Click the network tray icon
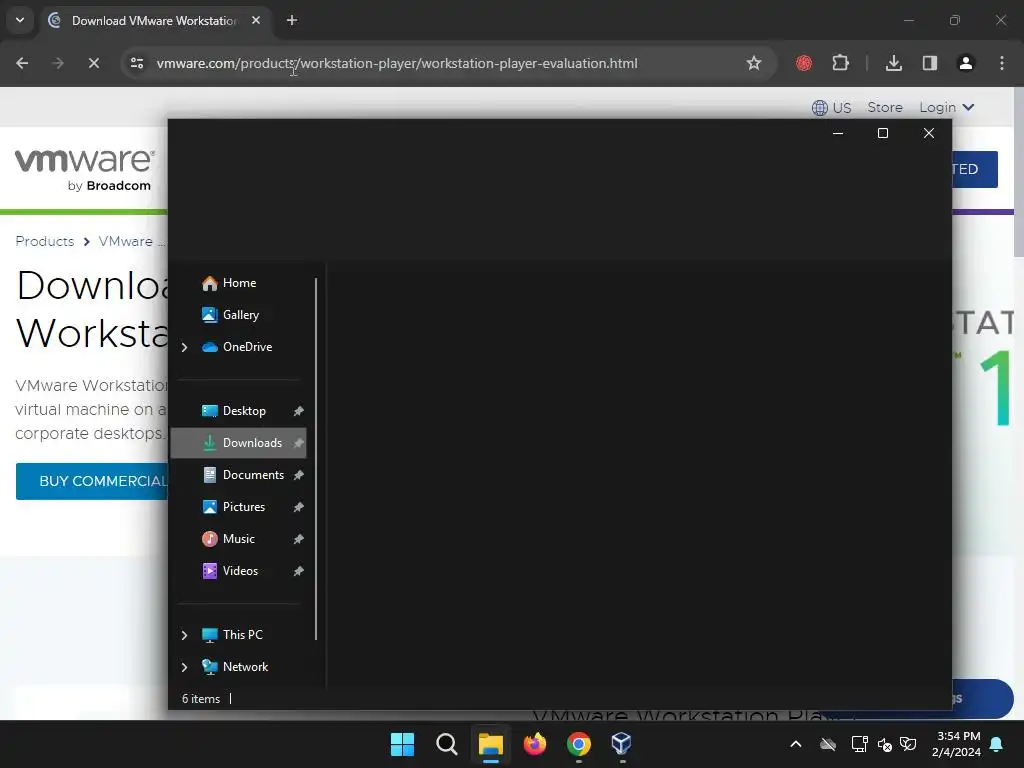 pos(859,744)
